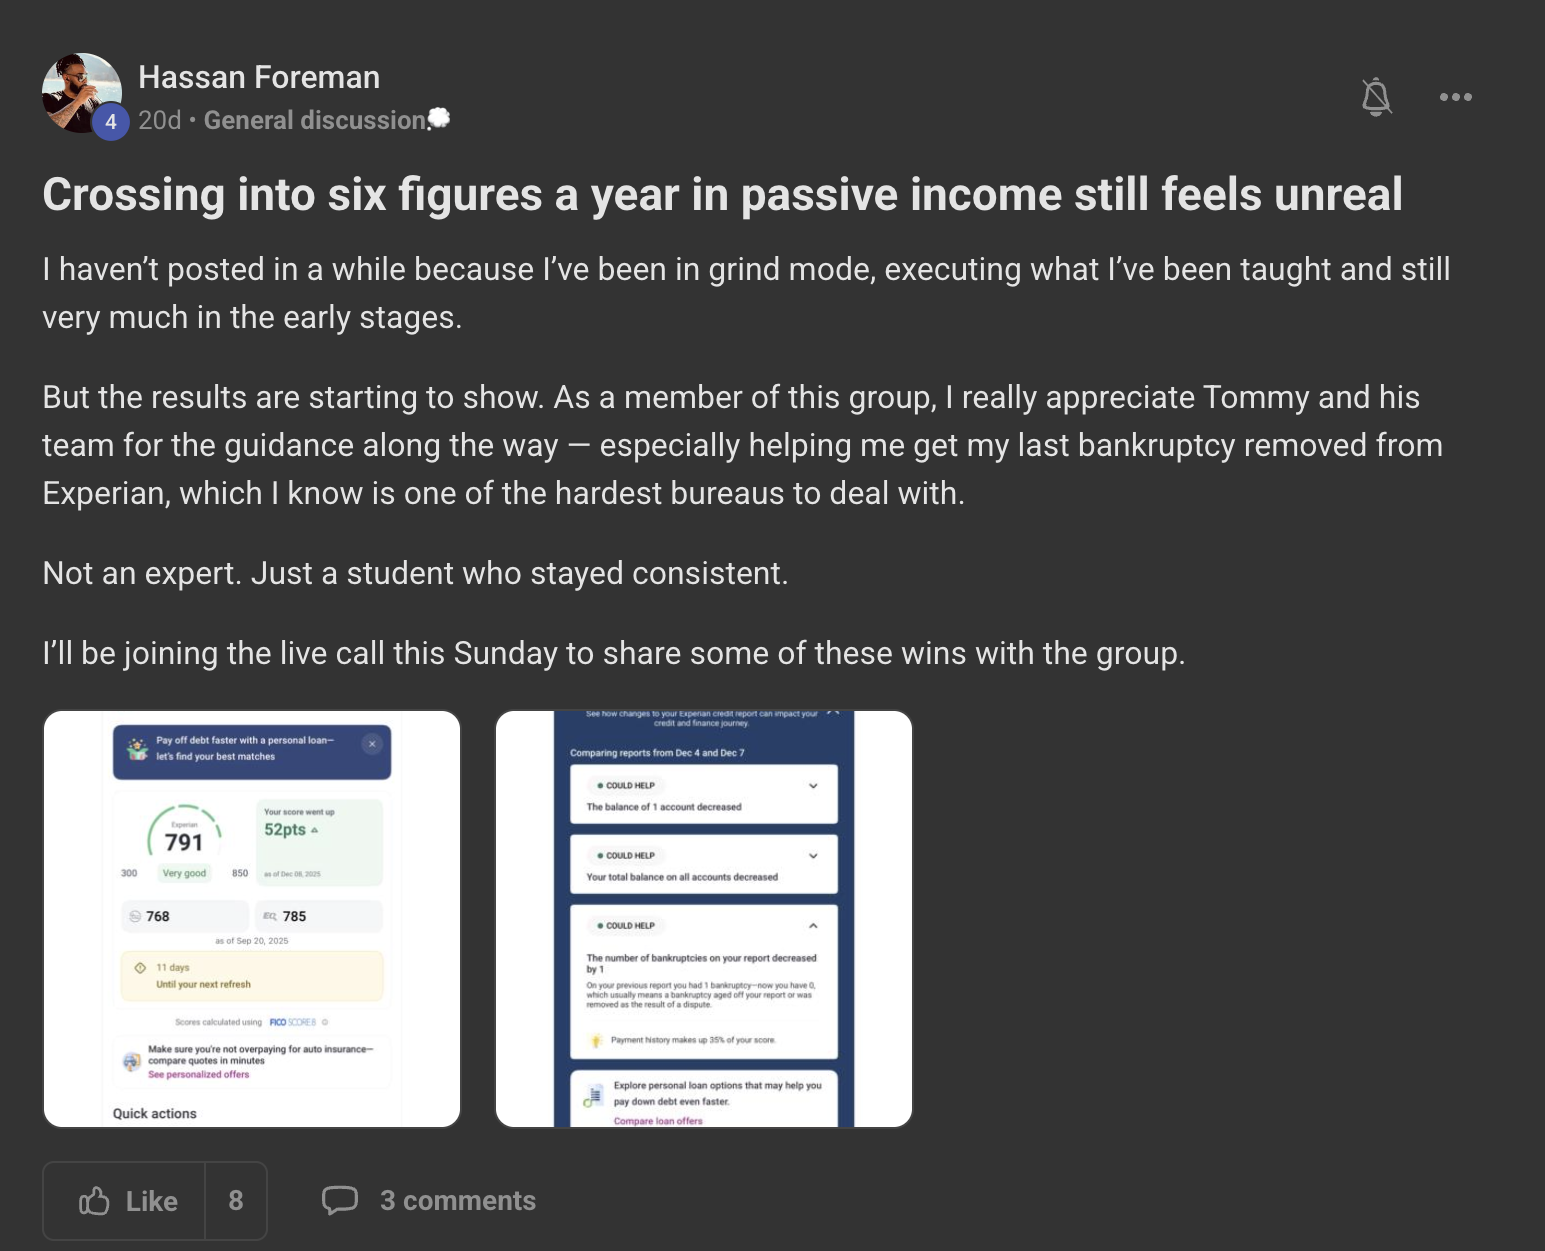Open the Experian report comparison screenshot
This screenshot has height=1251, width=1545.
(704, 919)
